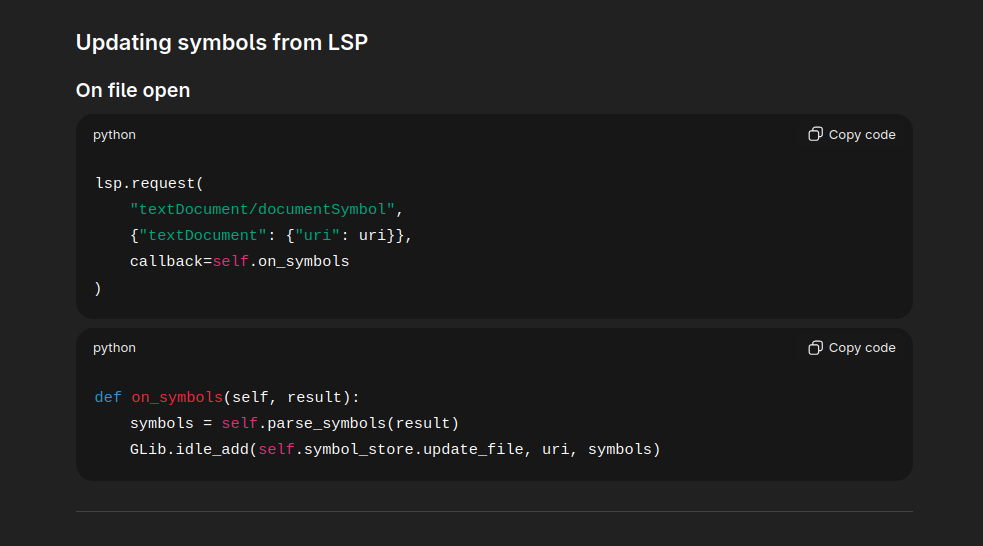Click the "uri" string key in the code
Screen dimensions: 983x546
pos(317,235)
